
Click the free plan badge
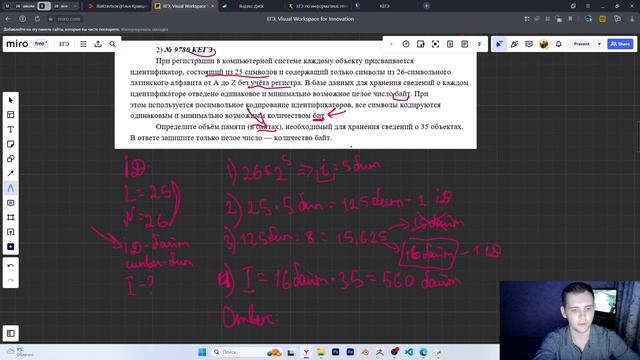point(40,44)
